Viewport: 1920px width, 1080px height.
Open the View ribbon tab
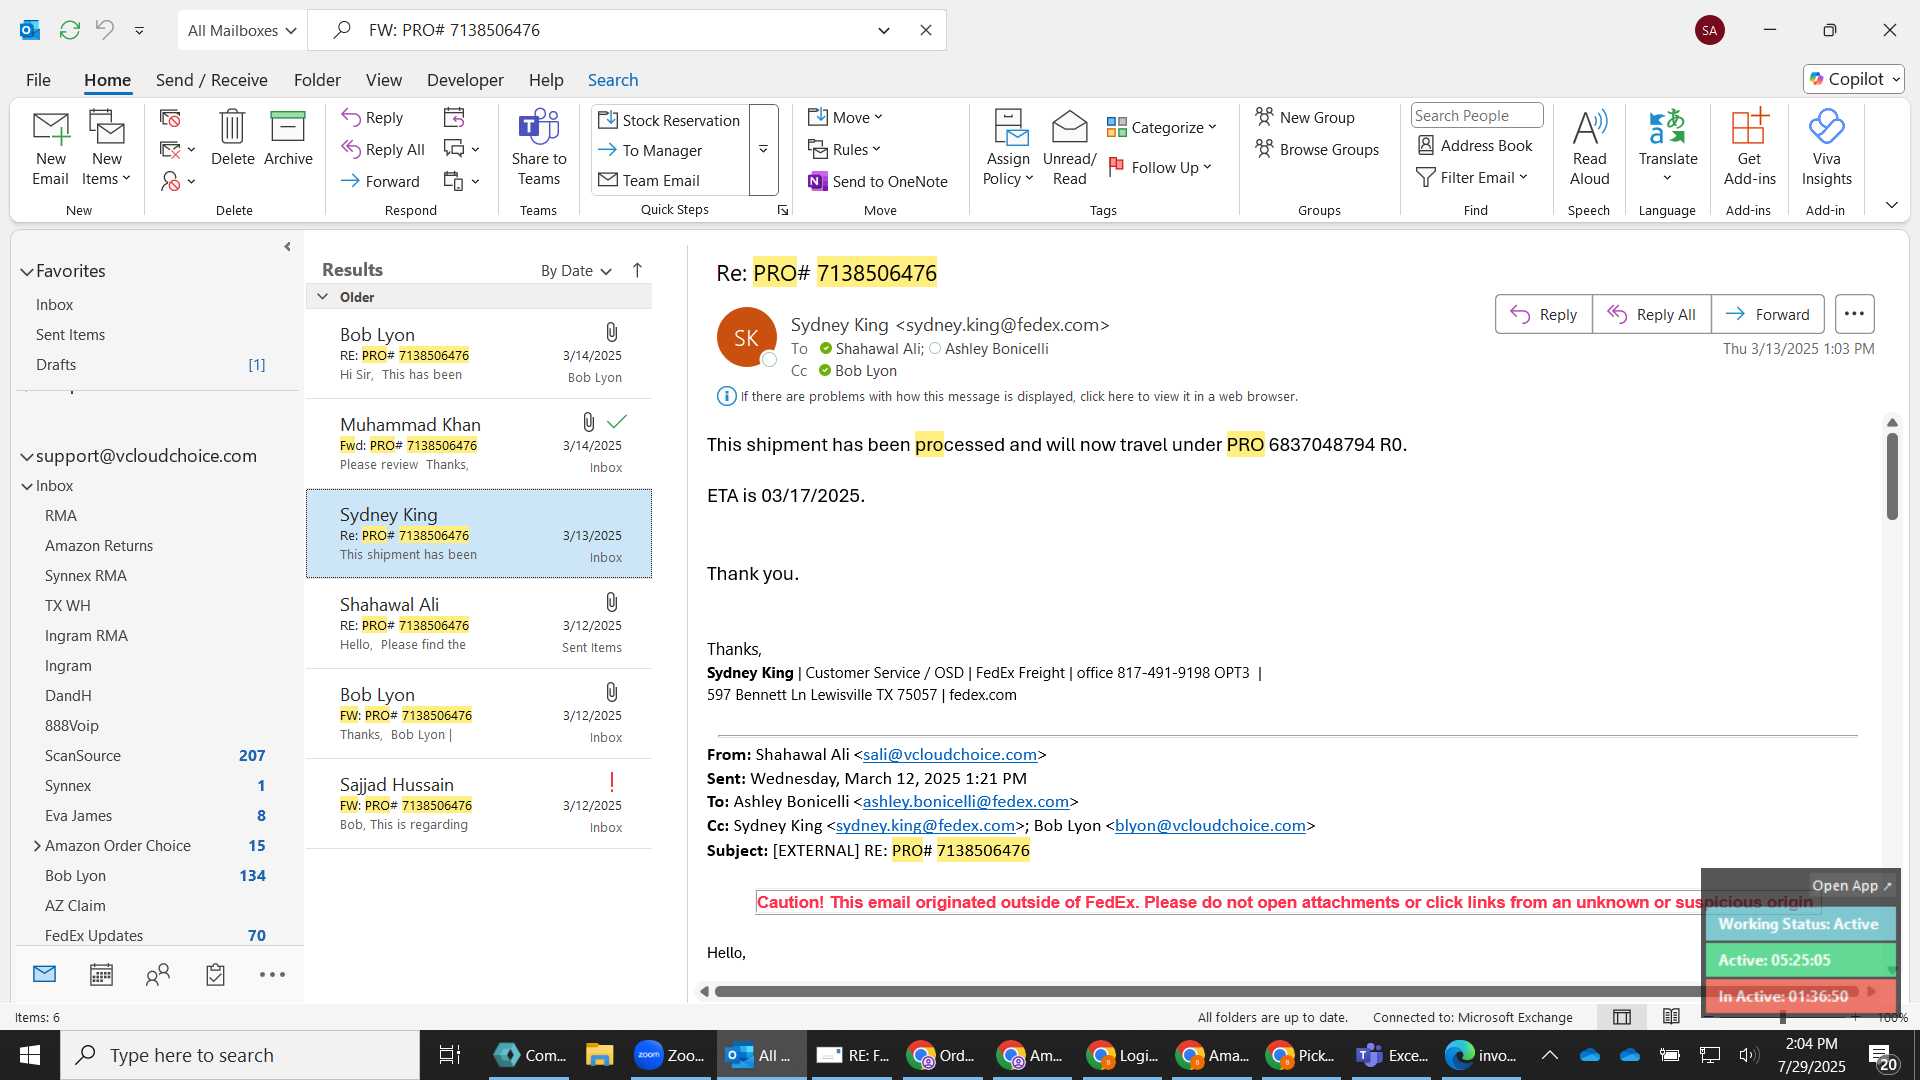pos(383,80)
